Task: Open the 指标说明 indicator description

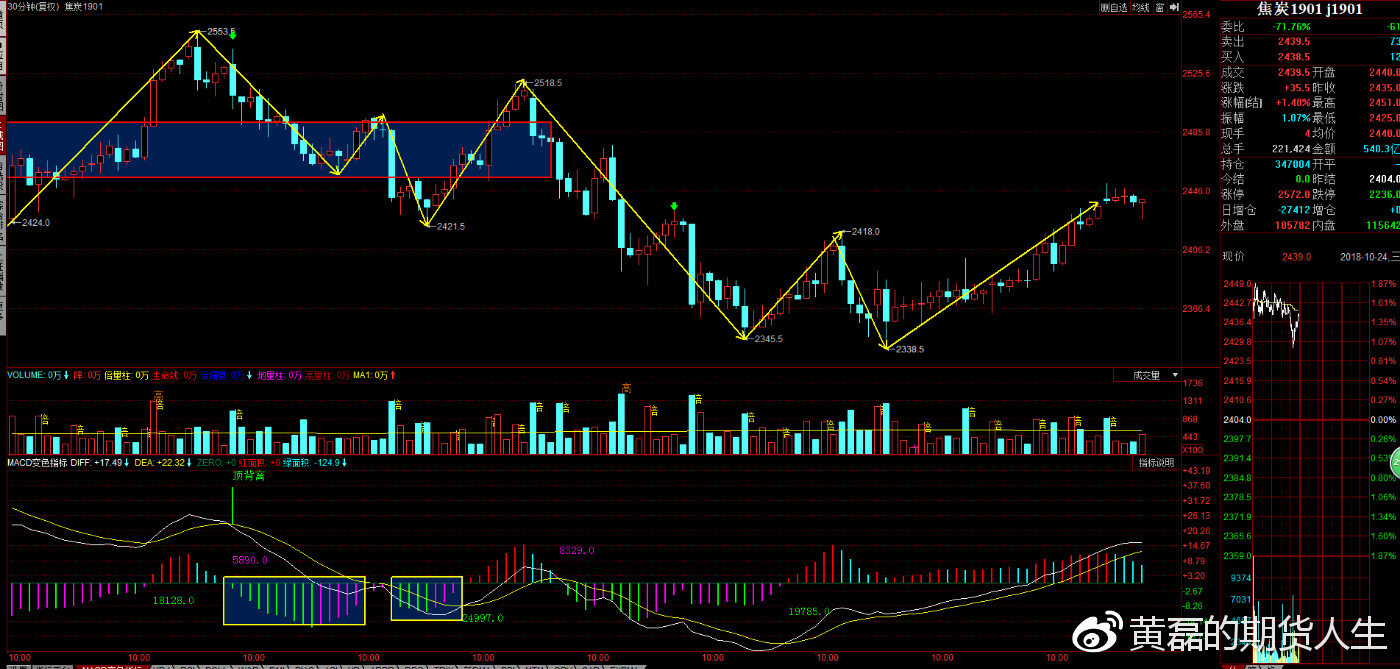Action: tap(1157, 463)
